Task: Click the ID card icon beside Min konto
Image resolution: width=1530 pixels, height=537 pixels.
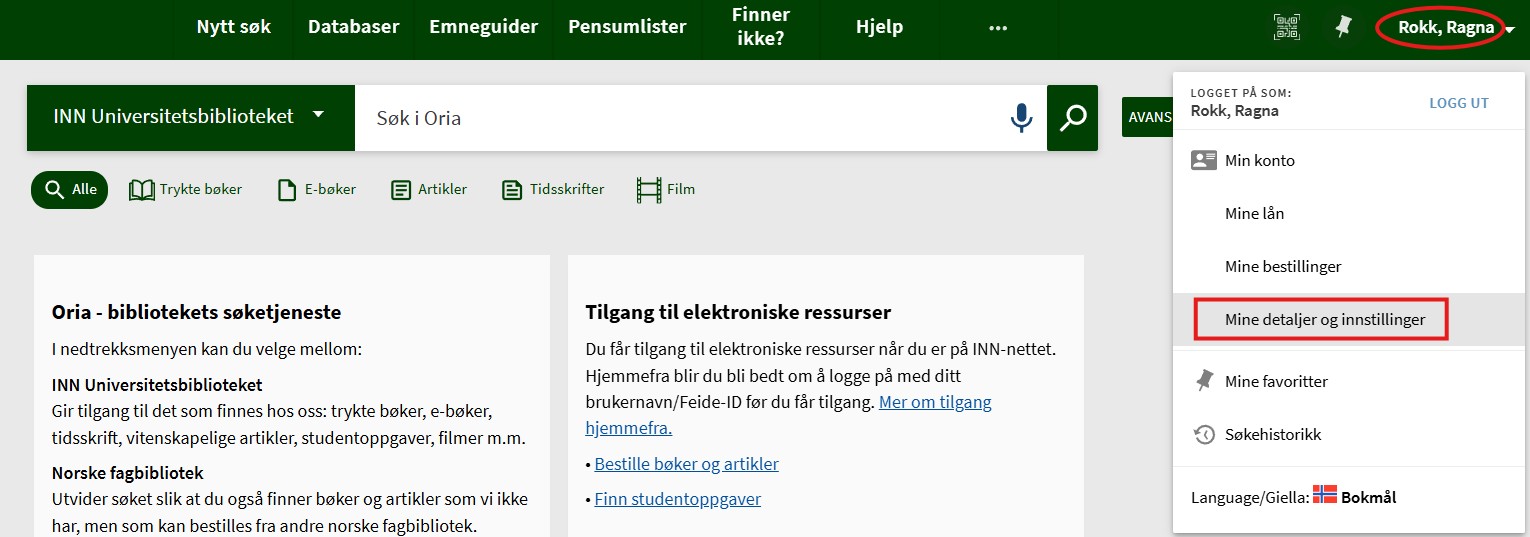Action: 1204,160
